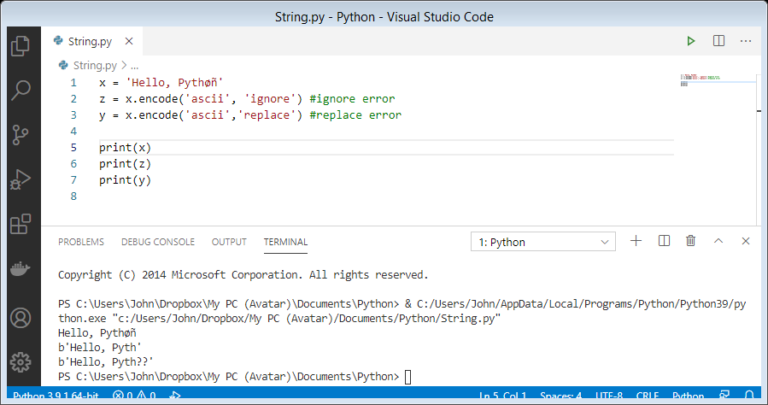
Task: Run Python file with green play button
Action: pos(690,41)
